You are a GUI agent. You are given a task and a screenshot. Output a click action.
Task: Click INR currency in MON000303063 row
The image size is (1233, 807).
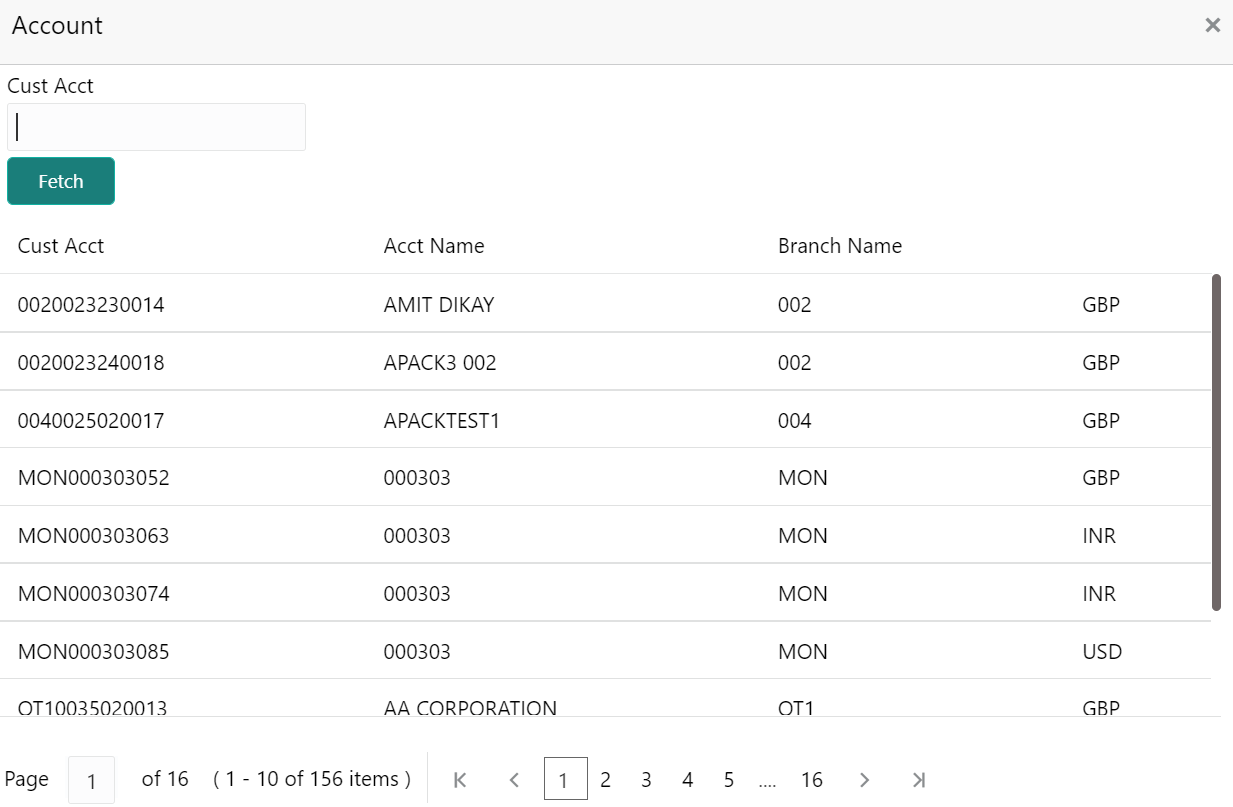(1099, 536)
